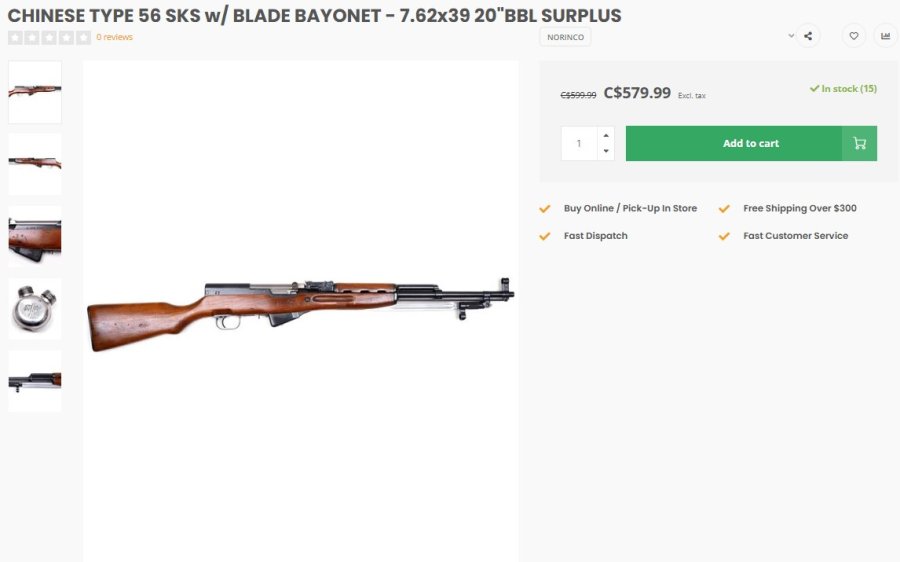This screenshot has width=900, height=562.
Task: Click the share icon button
Action: coord(808,36)
